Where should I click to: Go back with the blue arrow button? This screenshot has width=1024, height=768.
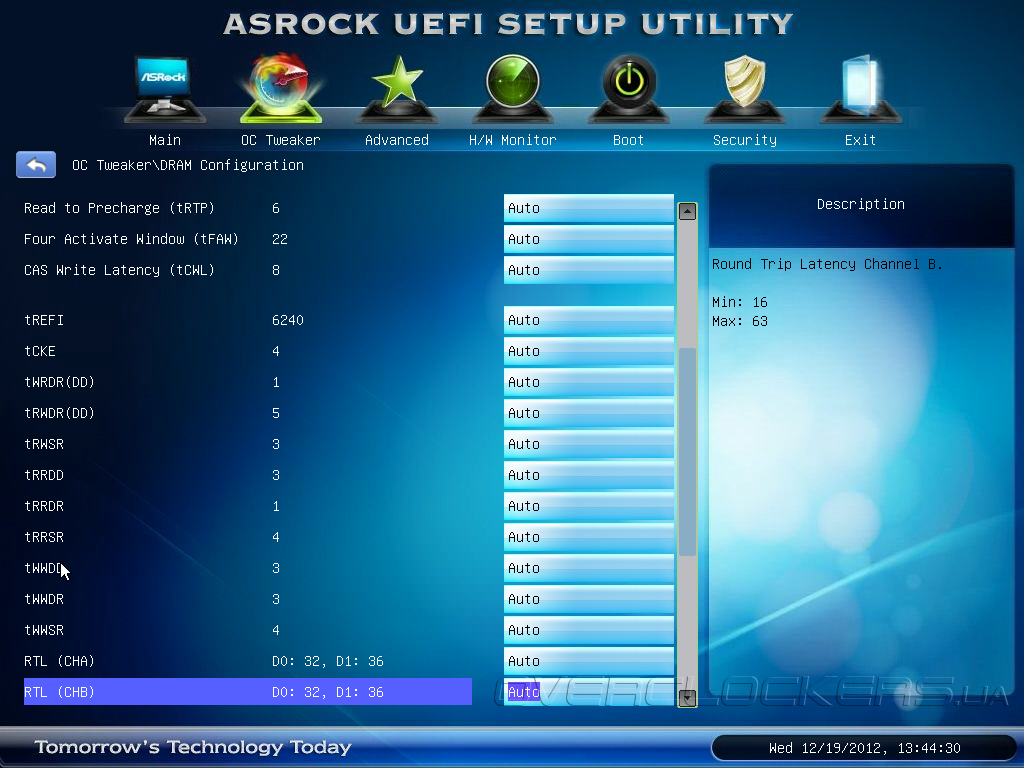click(x=36, y=165)
